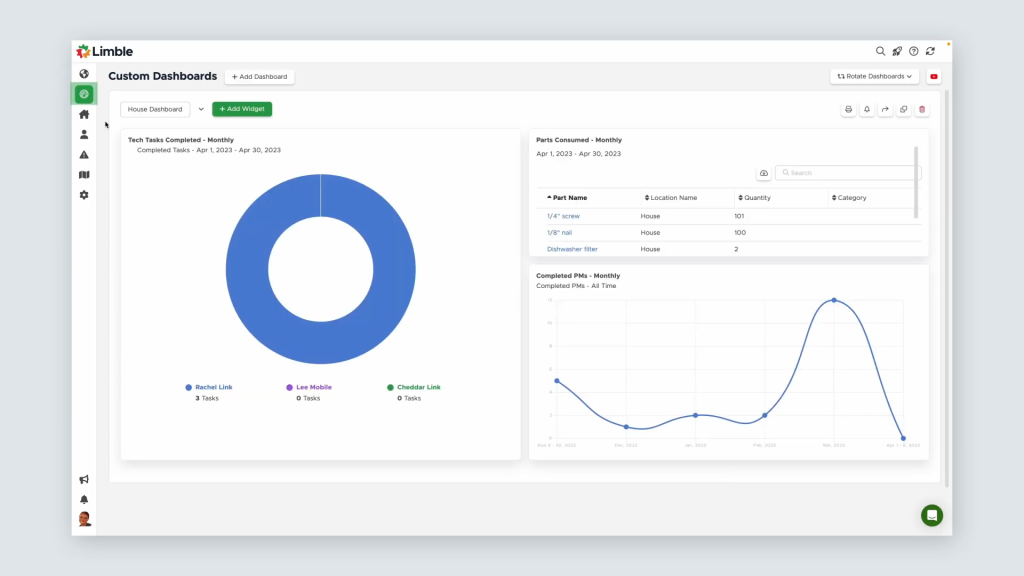Open the Dishwasher filter part link
1024x576 pixels.
(x=571, y=249)
